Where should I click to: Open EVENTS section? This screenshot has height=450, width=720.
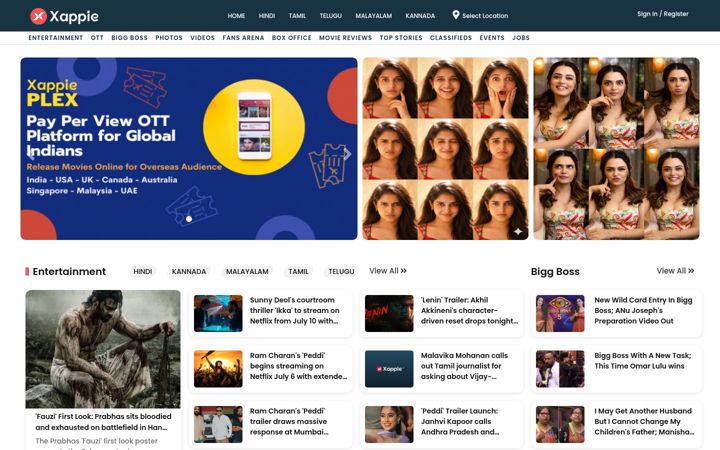point(492,38)
